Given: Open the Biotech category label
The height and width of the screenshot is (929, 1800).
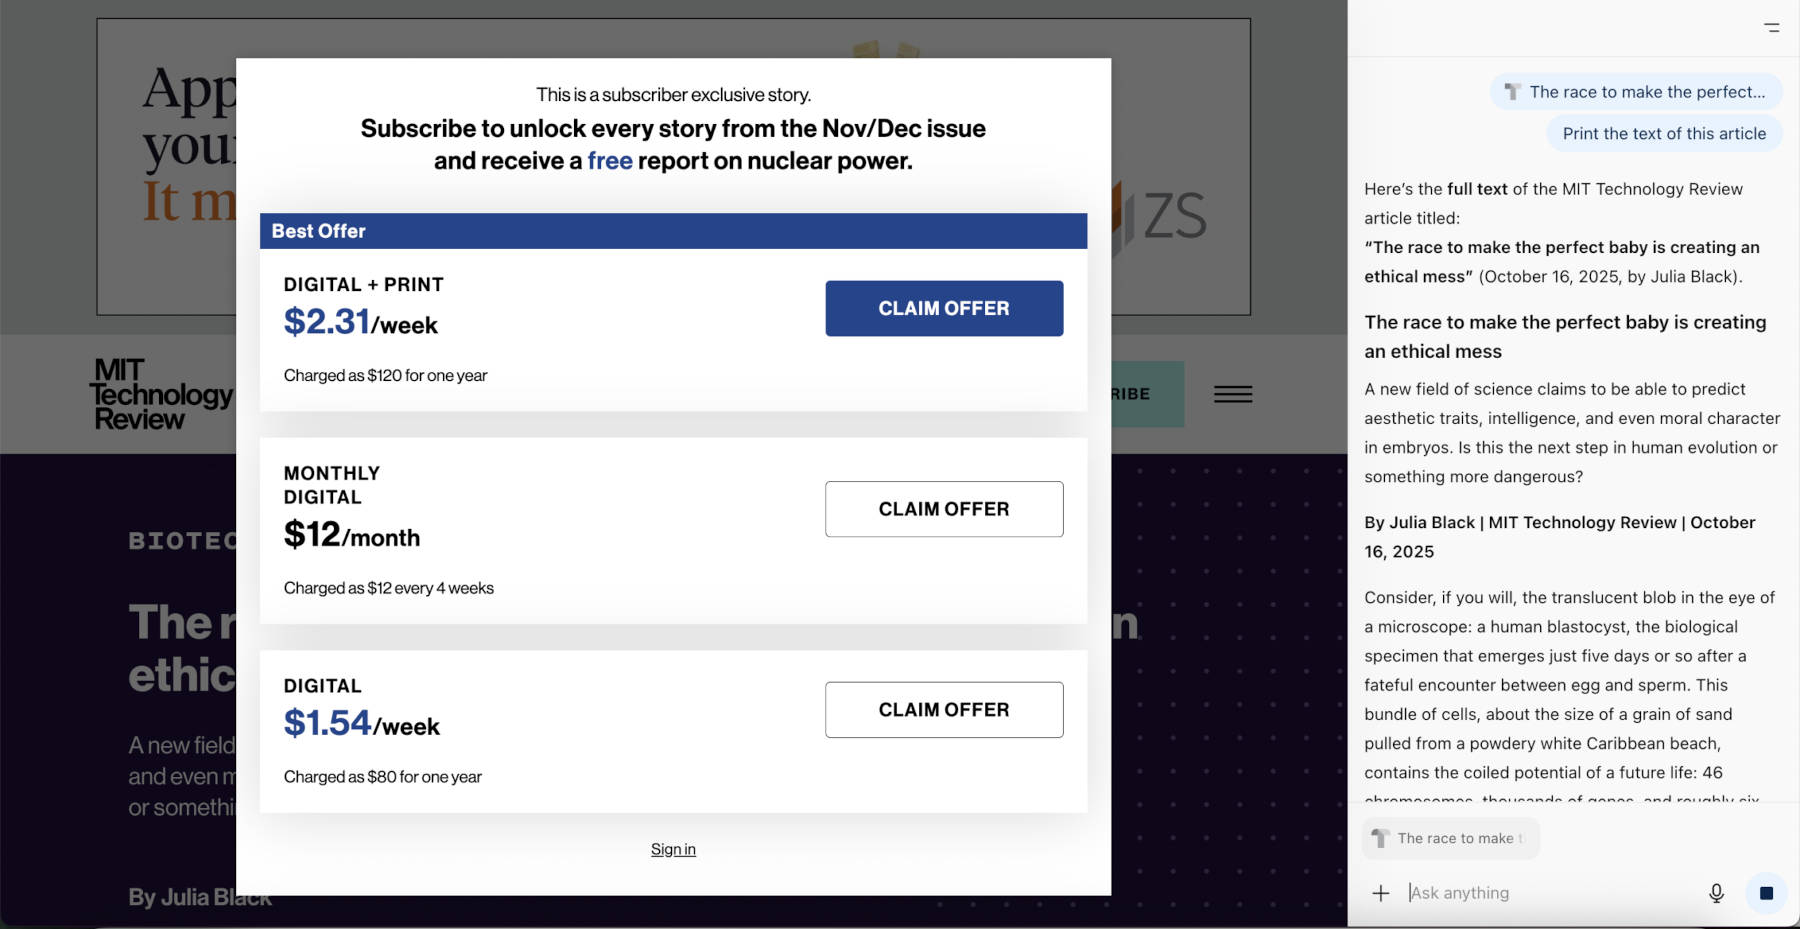Looking at the screenshot, I should pyautogui.click(x=182, y=541).
